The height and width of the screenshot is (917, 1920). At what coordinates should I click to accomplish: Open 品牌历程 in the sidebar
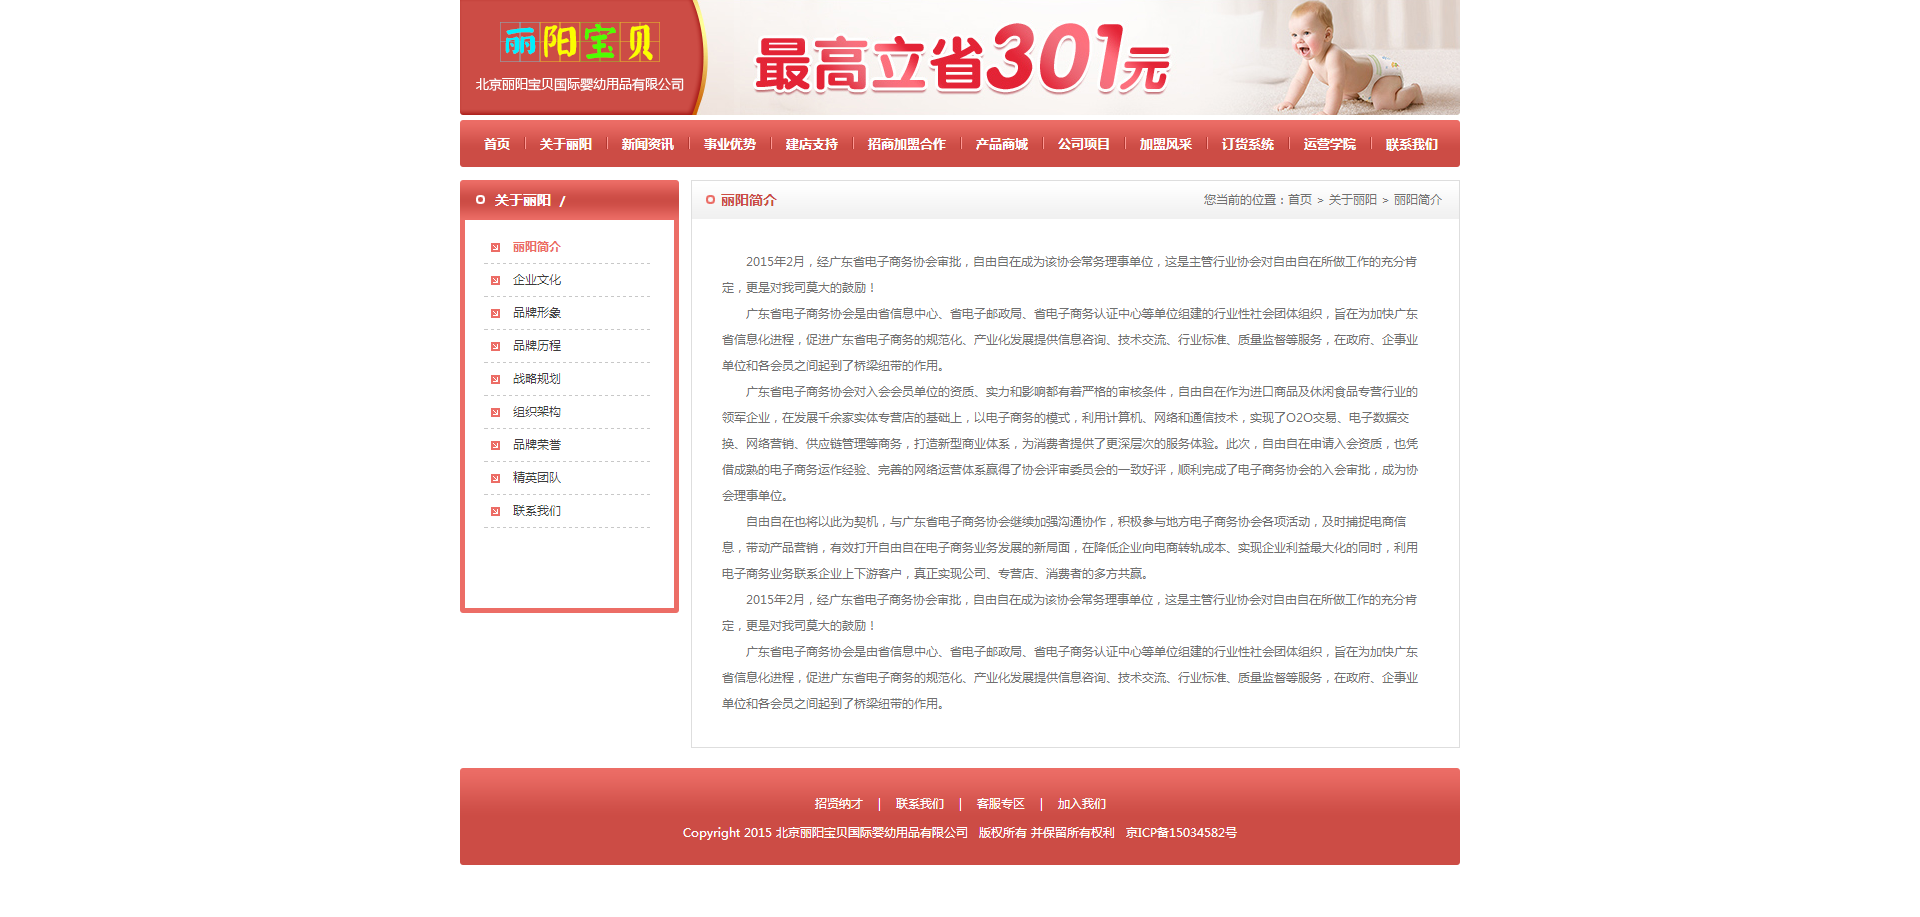point(537,346)
